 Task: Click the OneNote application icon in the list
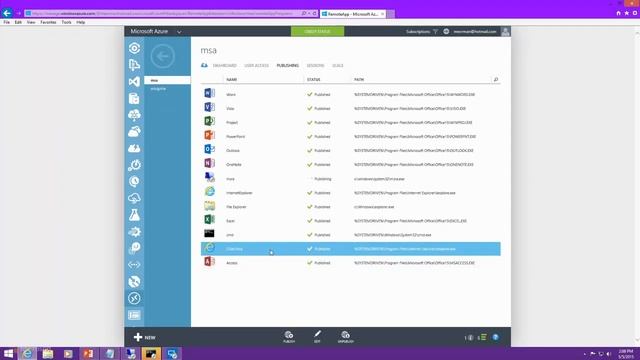tap(209, 163)
